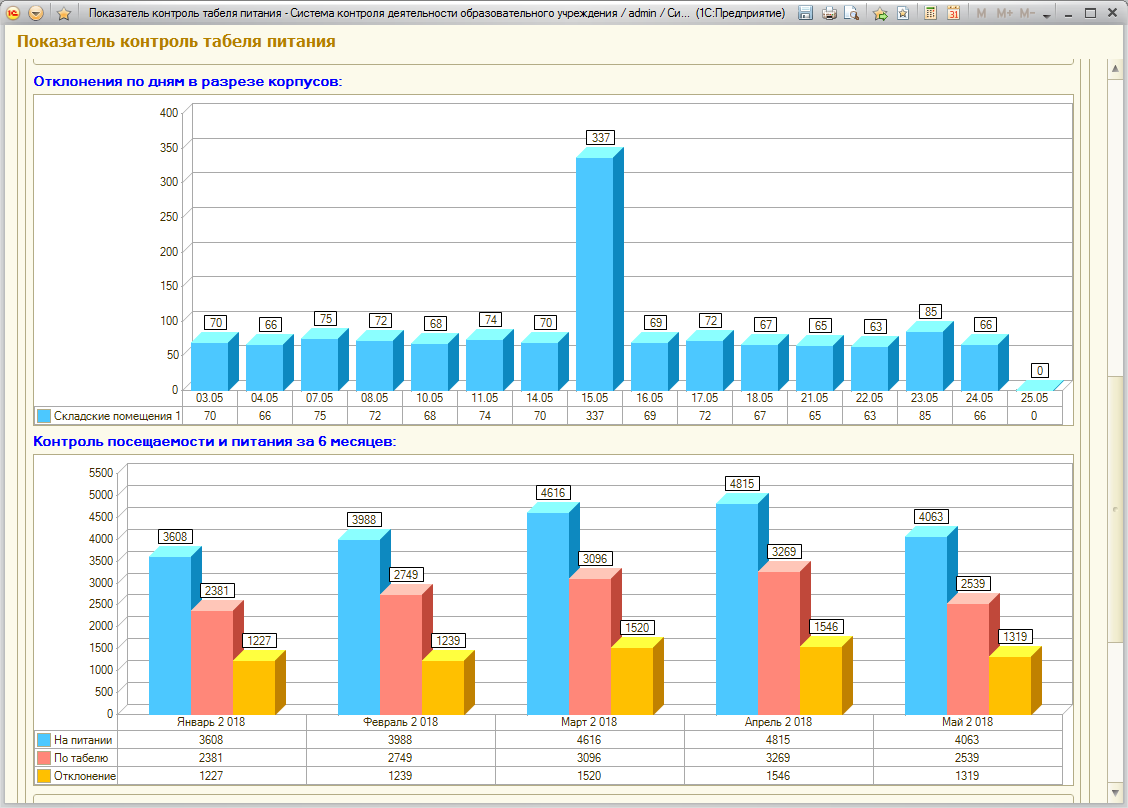Click the scrollbar up arrow

[1115, 69]
